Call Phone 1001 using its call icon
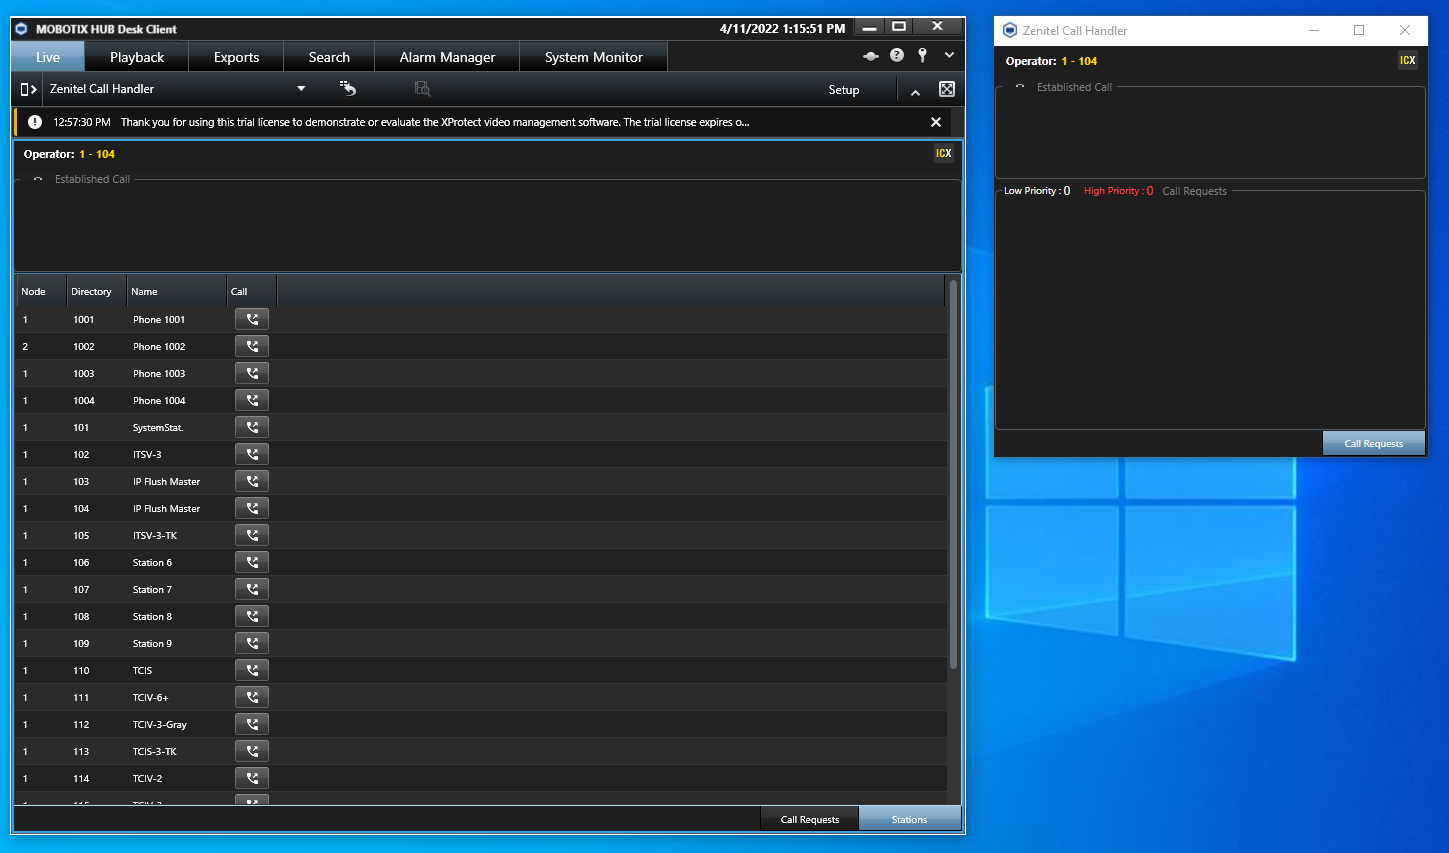 click(252, 320)
